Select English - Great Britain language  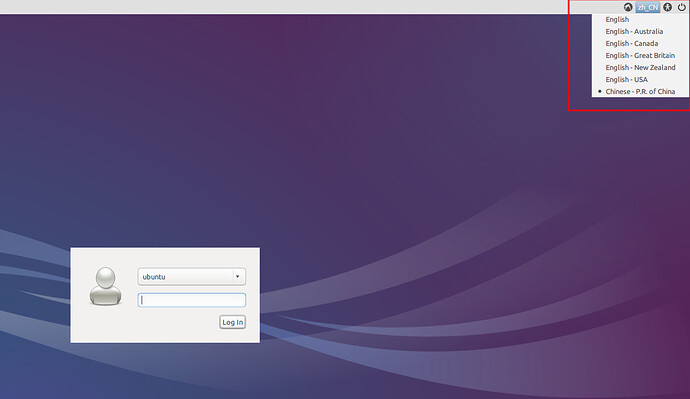point(640,55)
